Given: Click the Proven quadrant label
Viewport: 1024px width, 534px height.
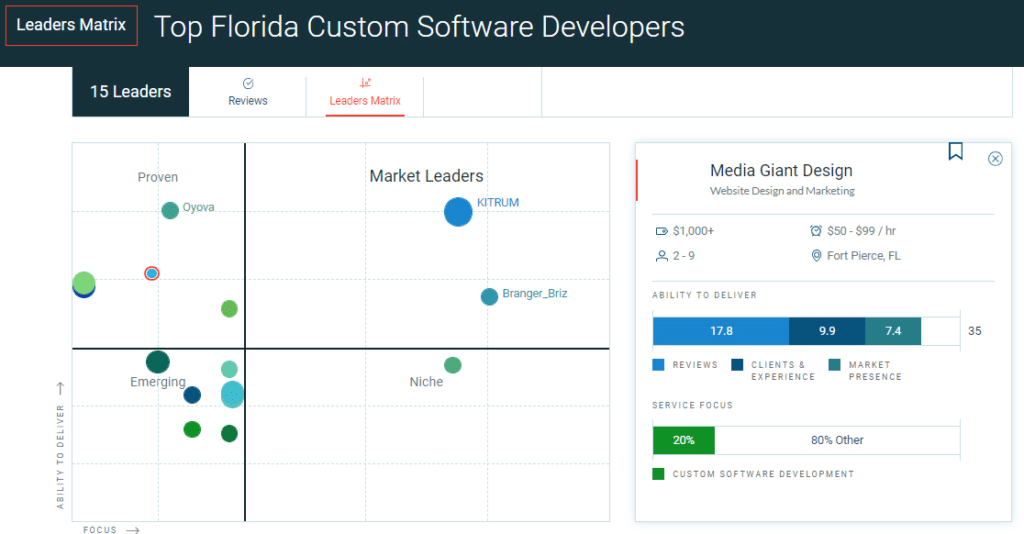Looking at the screenshot, I should (x=157, y=177).
